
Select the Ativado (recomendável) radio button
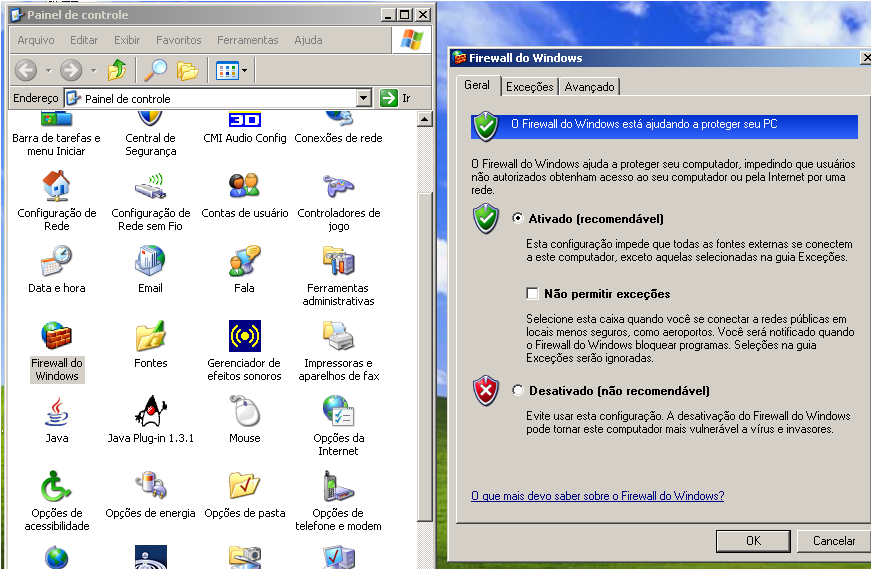(x=518, y=218)
